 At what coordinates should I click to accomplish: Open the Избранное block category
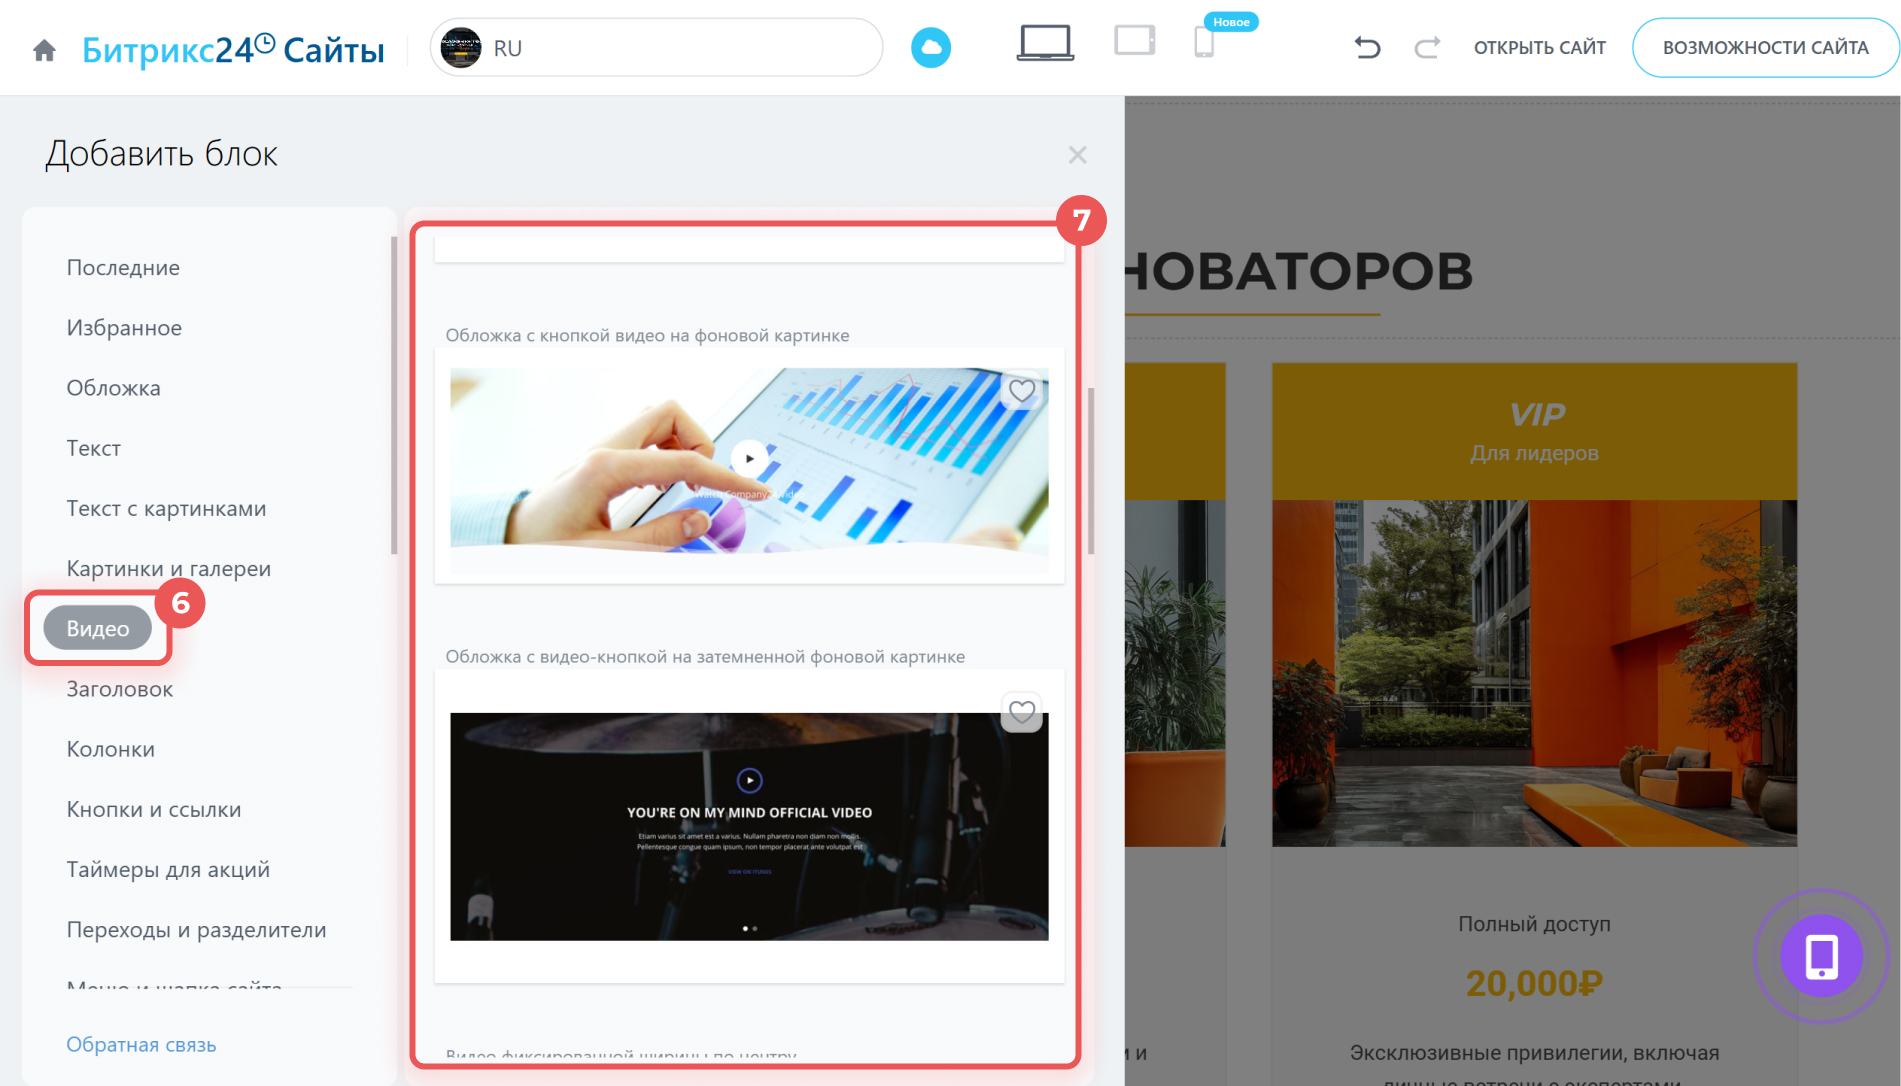(x=124, y=328)
